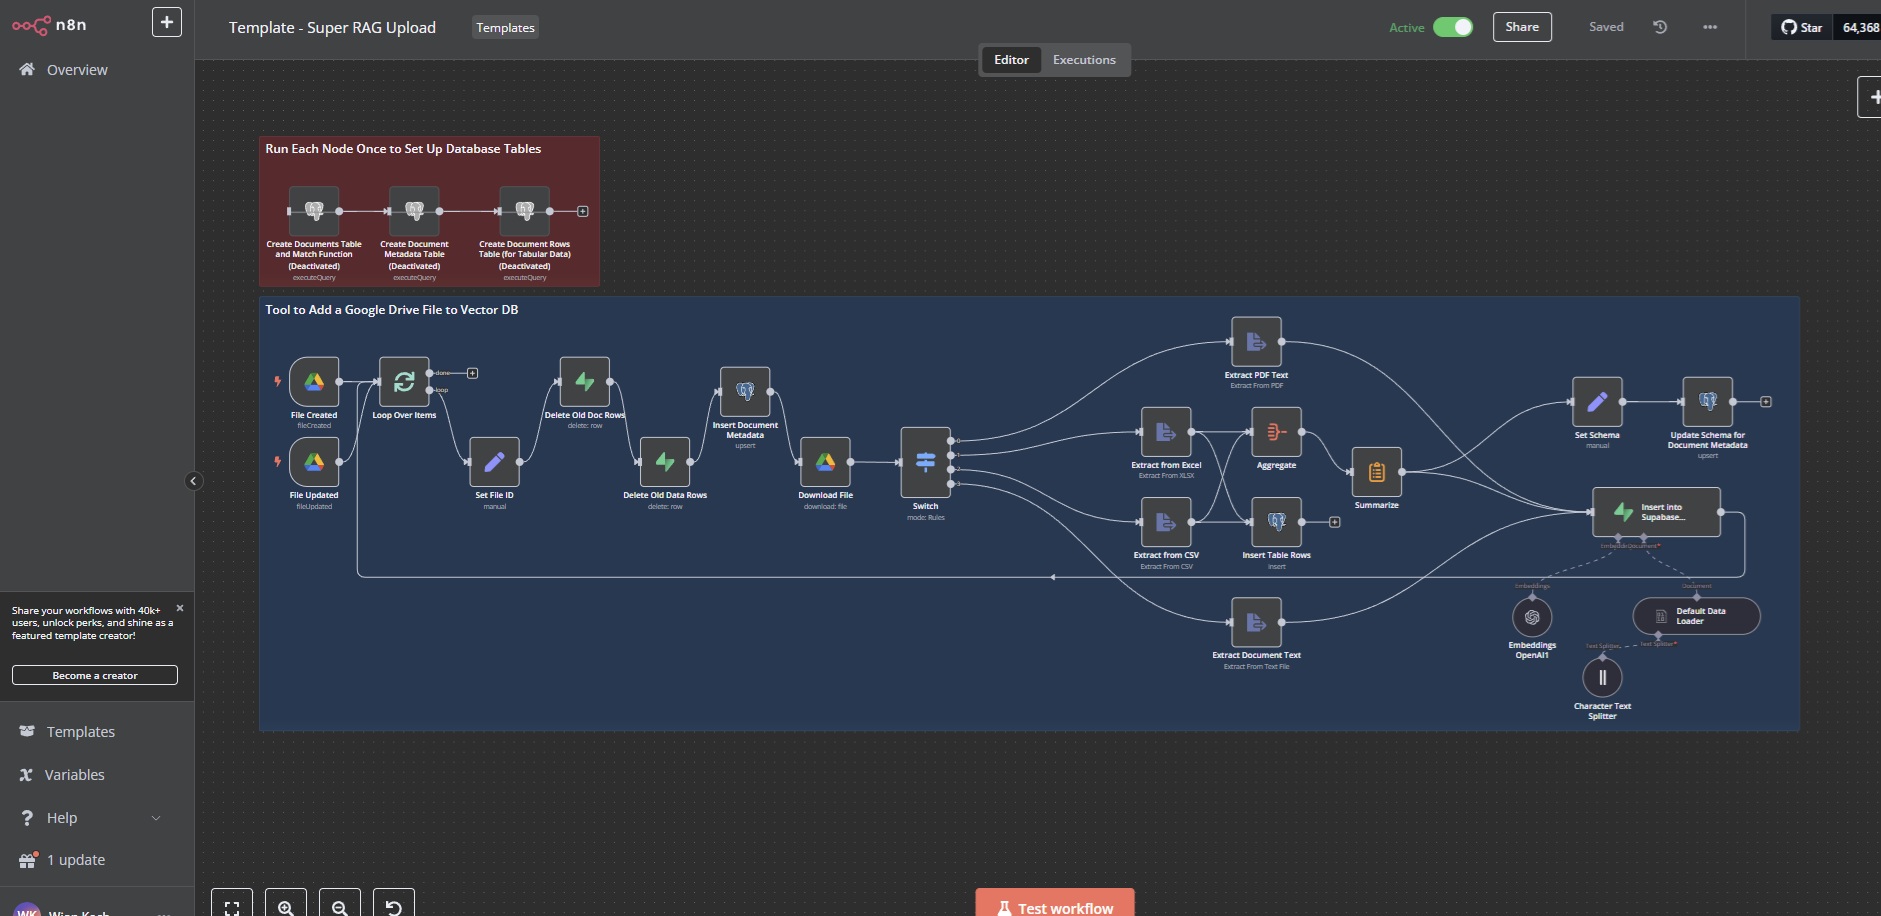The width and height of the screenshot is (1881, 916).
Task: Select the Aggregate node
Action: coord(1275,433)
